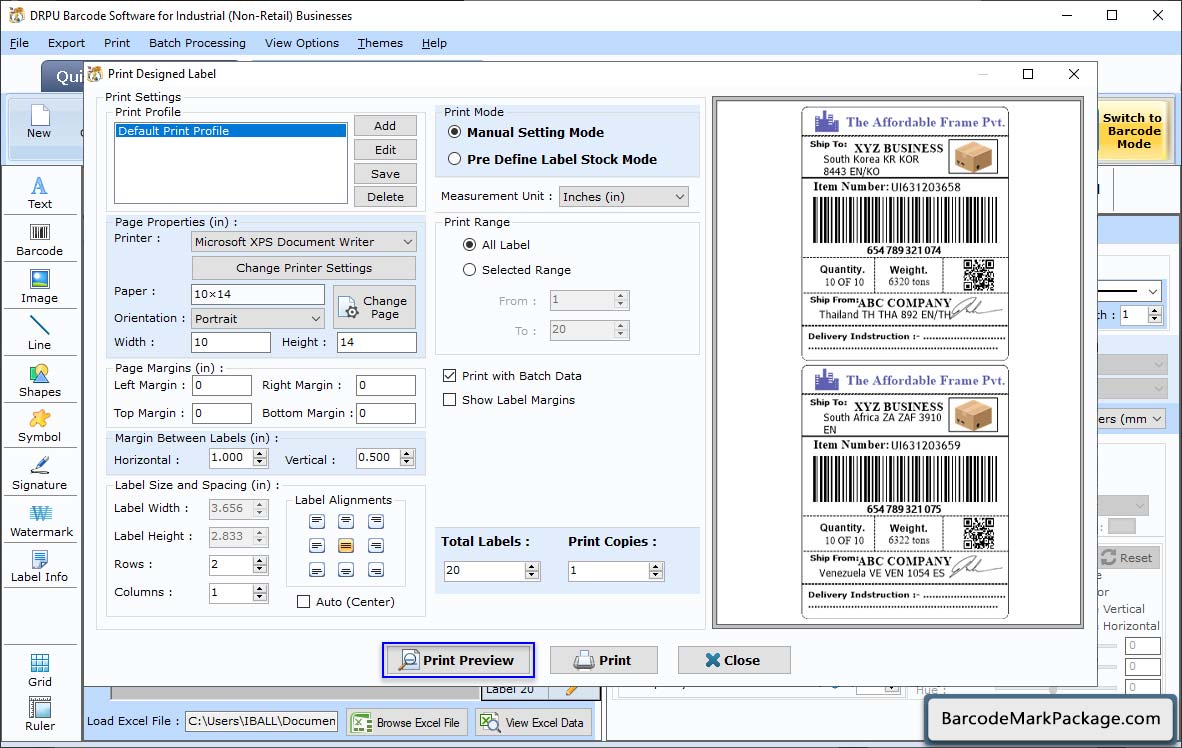Image resolution: width=1182 pixels, height=748 pixels.
Task: Open the Batch Processing menu
Action: [198, 43]
